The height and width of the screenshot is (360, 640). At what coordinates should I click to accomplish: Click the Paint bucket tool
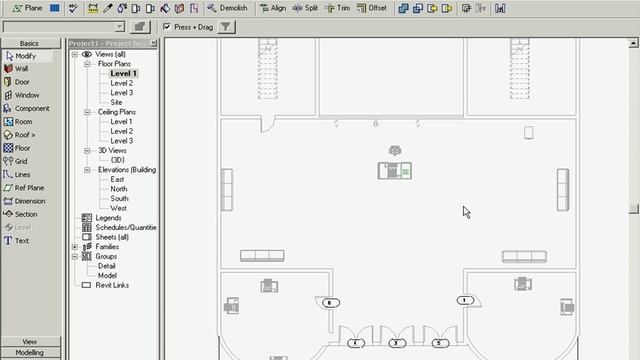165,8
